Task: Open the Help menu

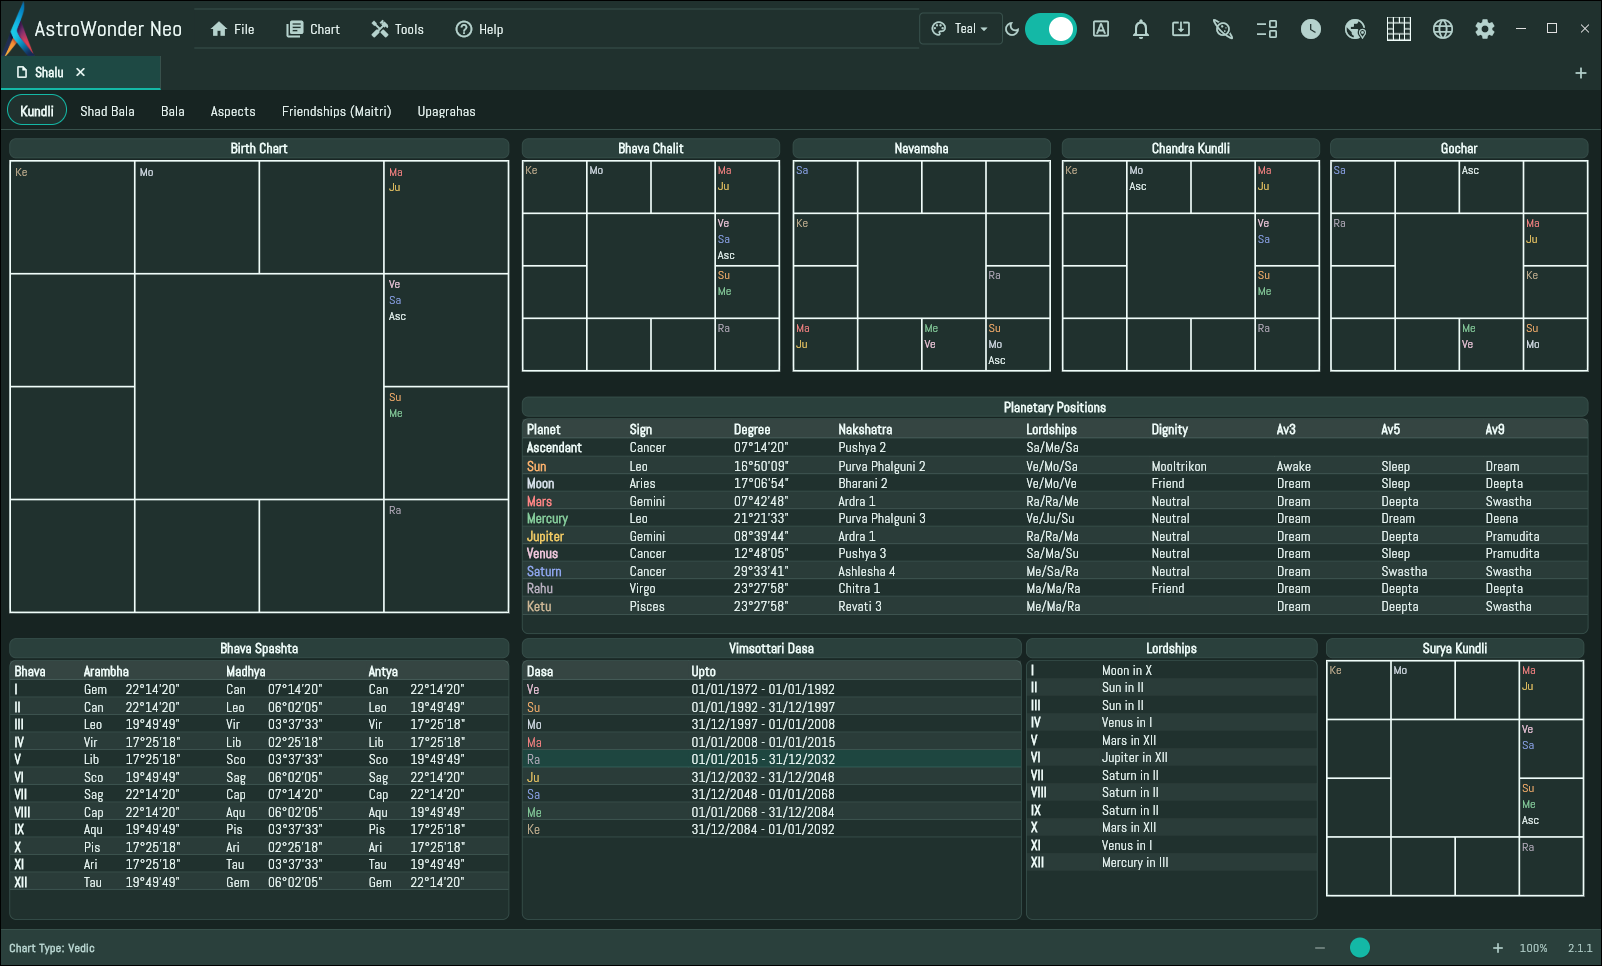Action: (479, 29)
